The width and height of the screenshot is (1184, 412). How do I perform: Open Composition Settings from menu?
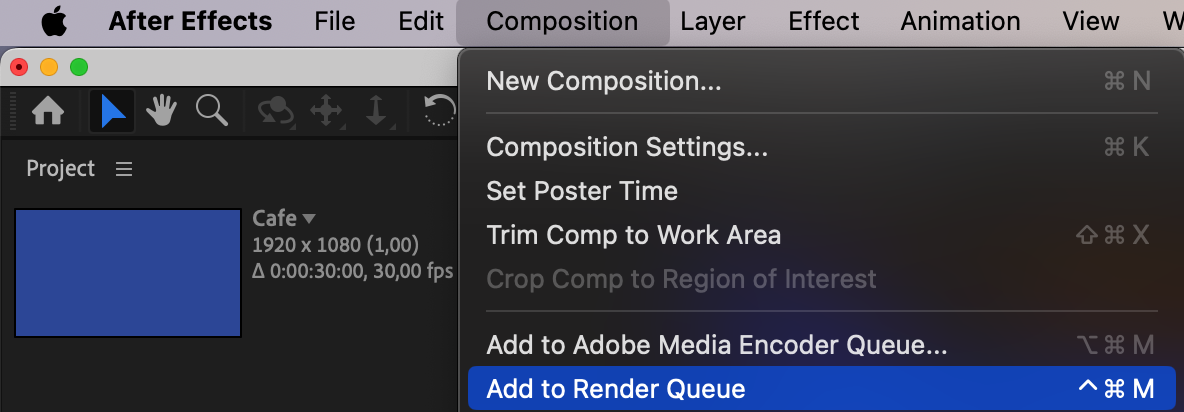[822, 147]
